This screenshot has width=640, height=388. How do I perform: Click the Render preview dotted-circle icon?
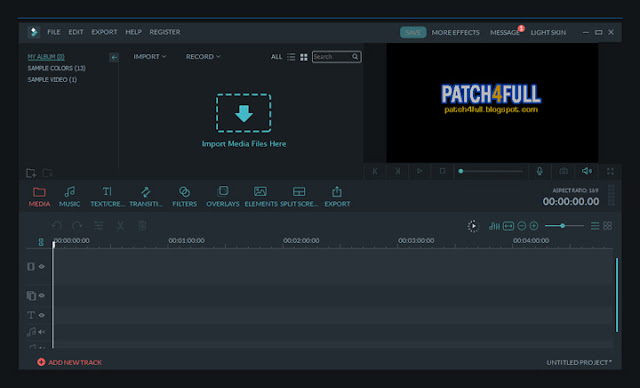point(473,226)
